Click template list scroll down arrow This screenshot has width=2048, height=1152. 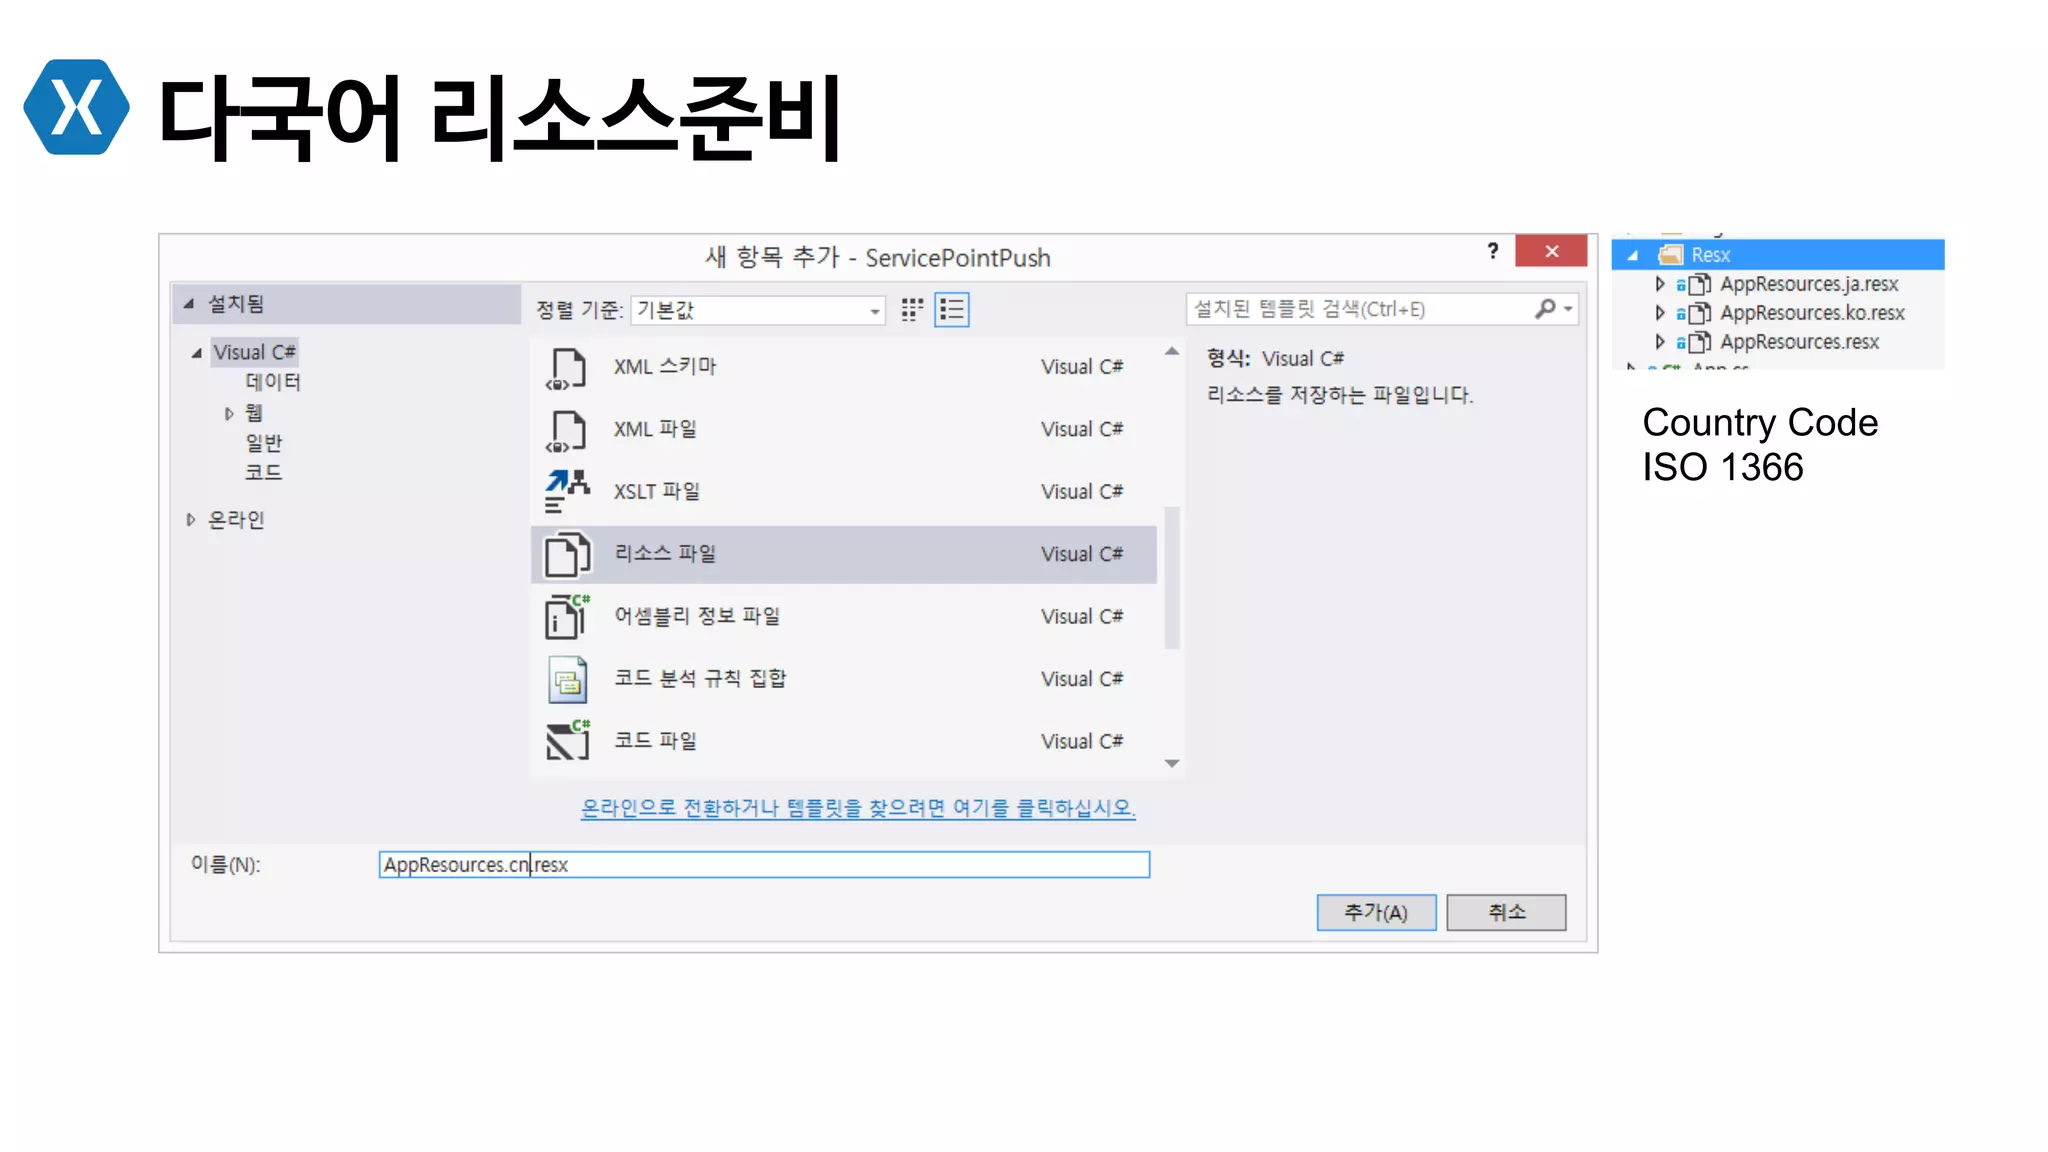(1172, 764)
